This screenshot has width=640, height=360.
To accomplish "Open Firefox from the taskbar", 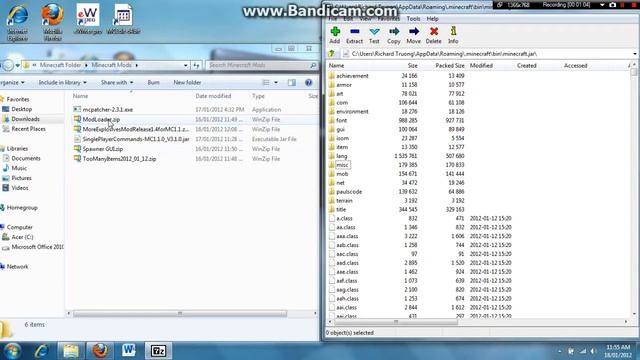I will (x=100, y=351).
